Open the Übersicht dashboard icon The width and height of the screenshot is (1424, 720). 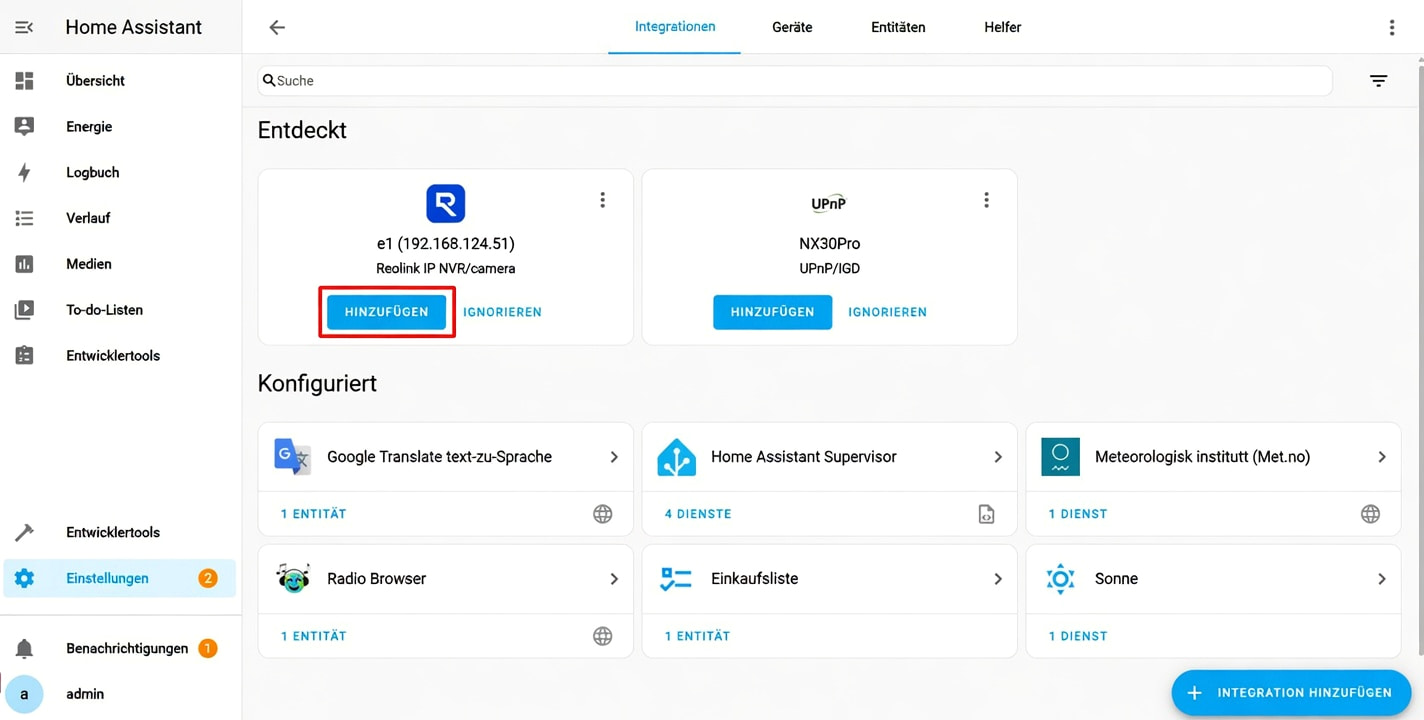[x=24, y=81]
